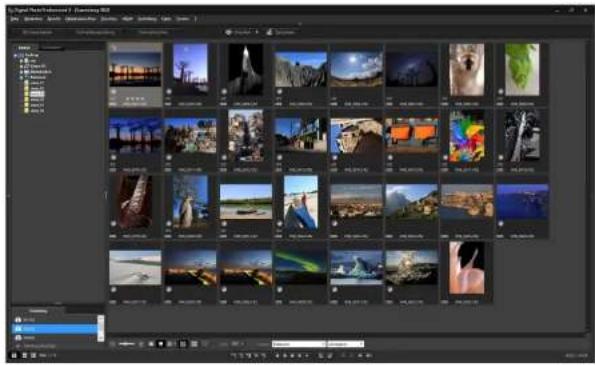This screenshot has width=595, height=365.
Task: Click the round badge under the rainbow paint thumbnail
Action: click(445, 157)
